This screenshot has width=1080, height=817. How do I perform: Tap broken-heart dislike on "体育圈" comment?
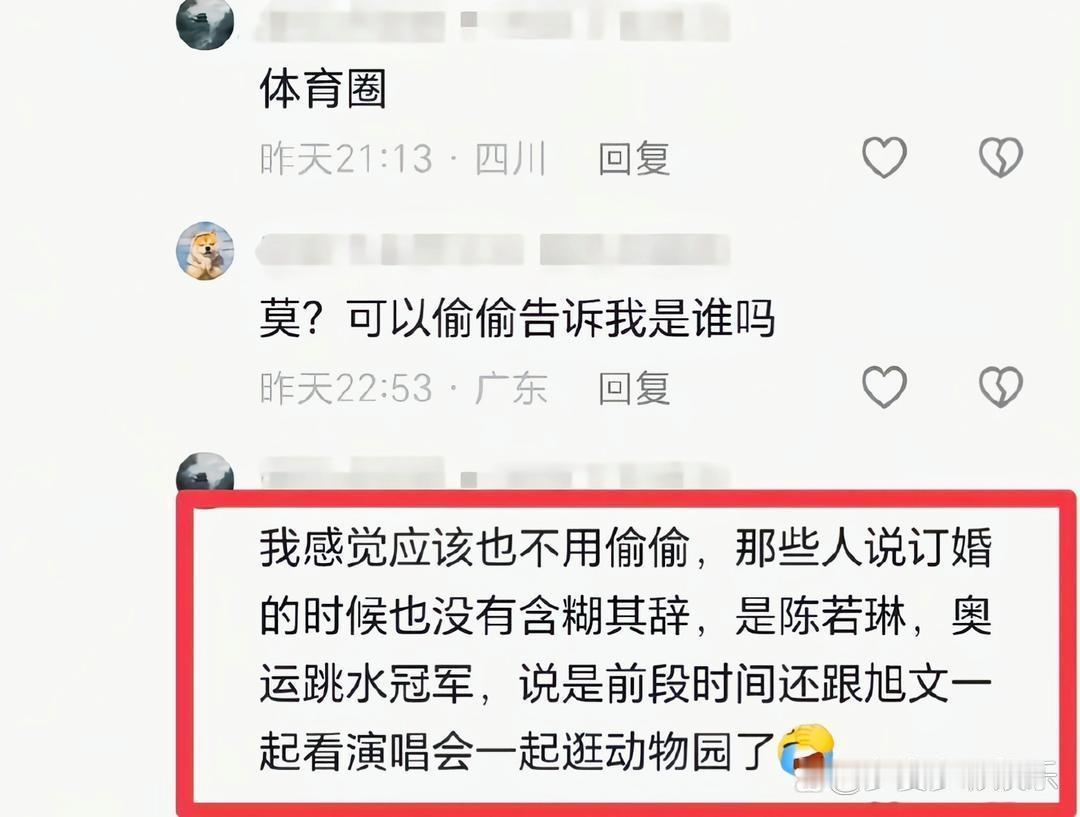(x=1001, y=157)
